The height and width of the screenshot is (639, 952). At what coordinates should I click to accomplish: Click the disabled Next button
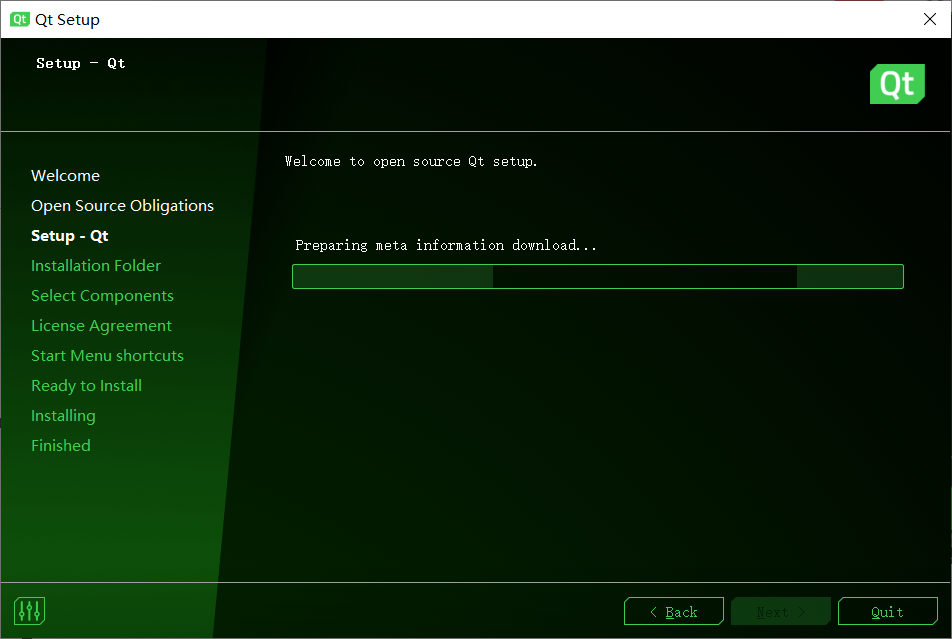[780, 611]
